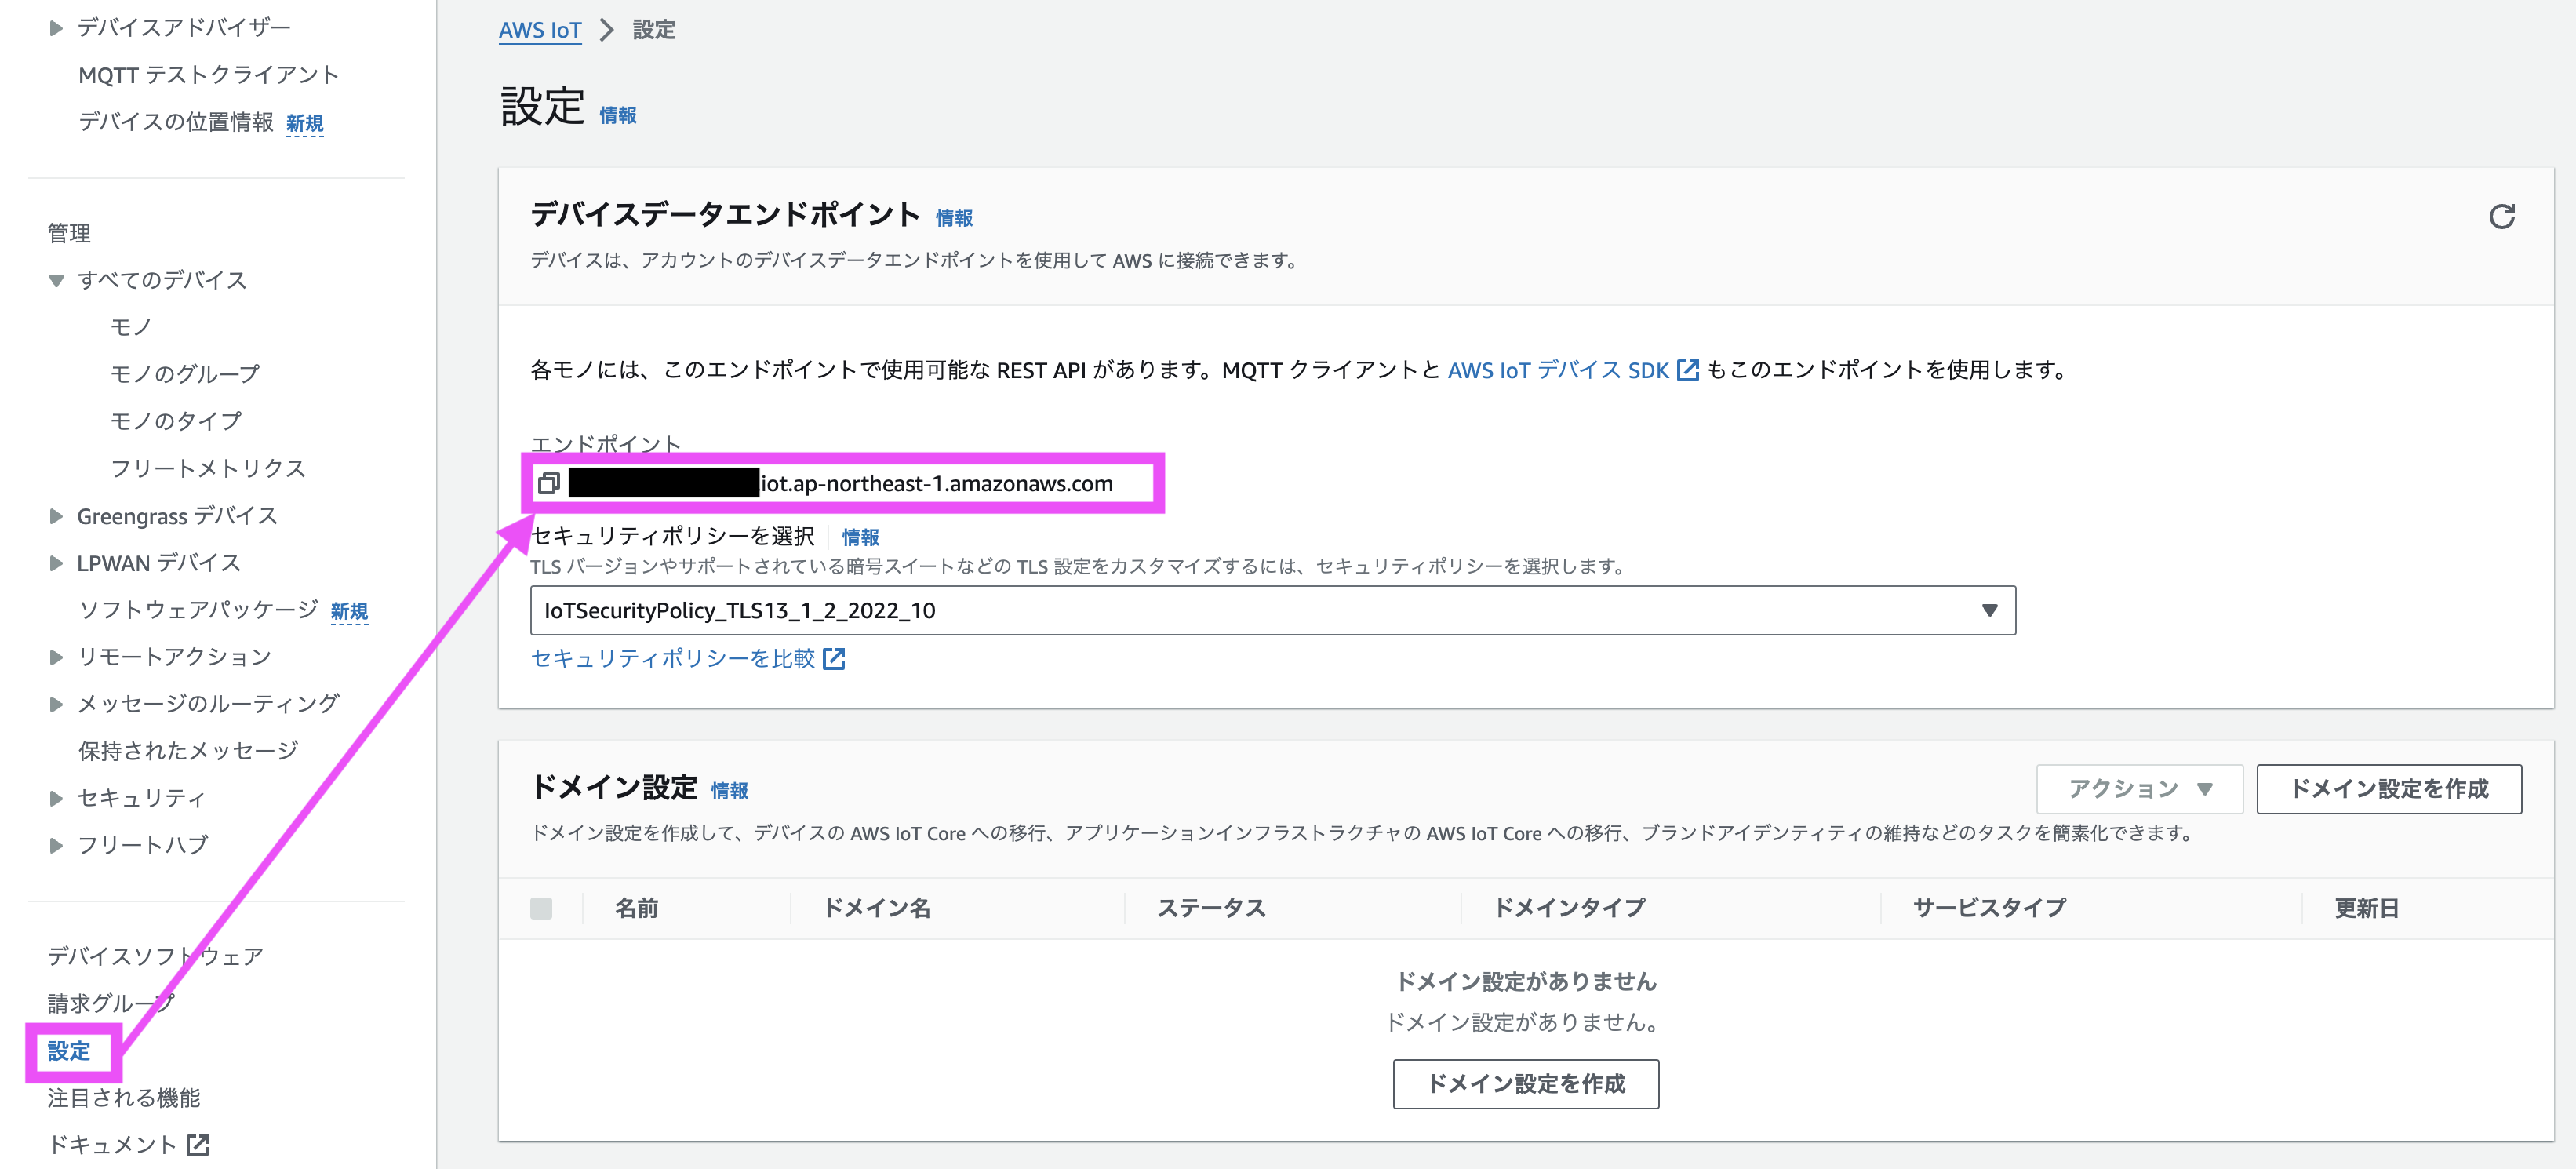Click ドメイン設定を作成 button in empty table
This screenshot has height=1169, width=2576.
(1525, 1084)
